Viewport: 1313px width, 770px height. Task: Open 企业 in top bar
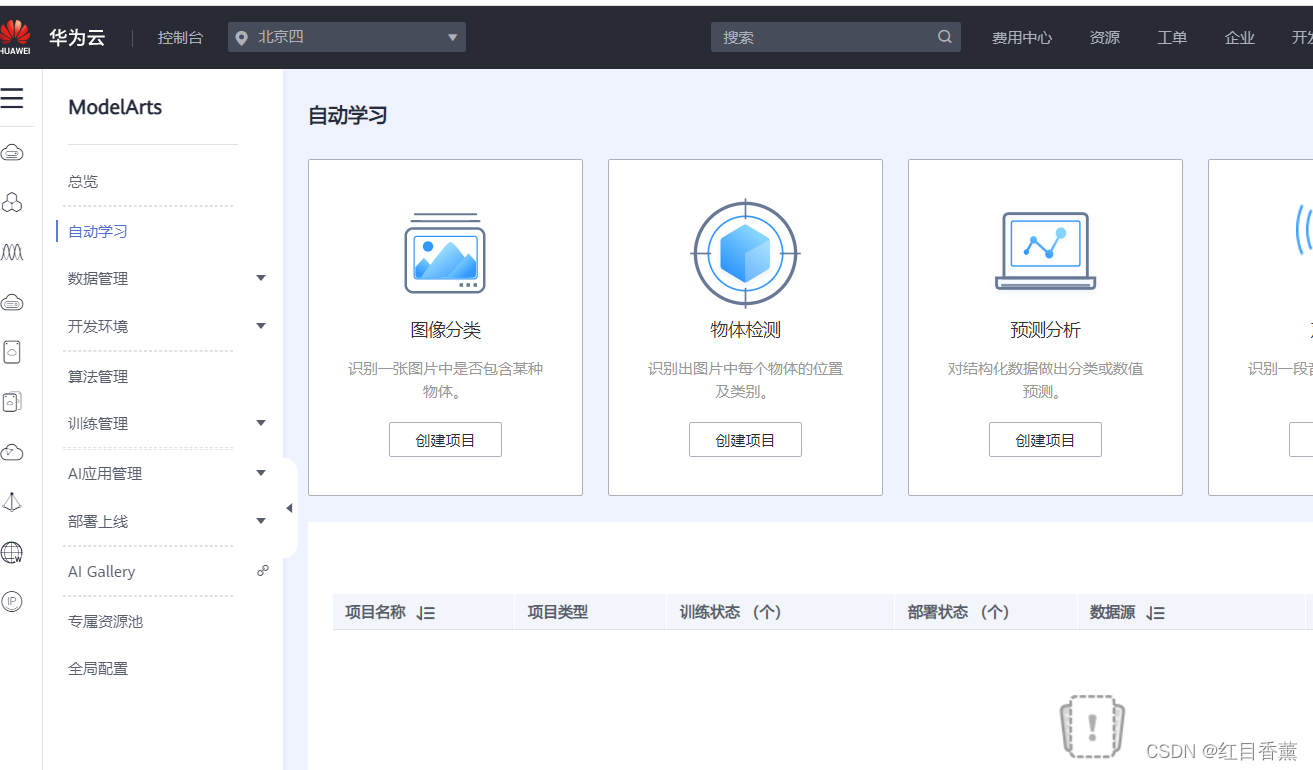pos(1240,38)
